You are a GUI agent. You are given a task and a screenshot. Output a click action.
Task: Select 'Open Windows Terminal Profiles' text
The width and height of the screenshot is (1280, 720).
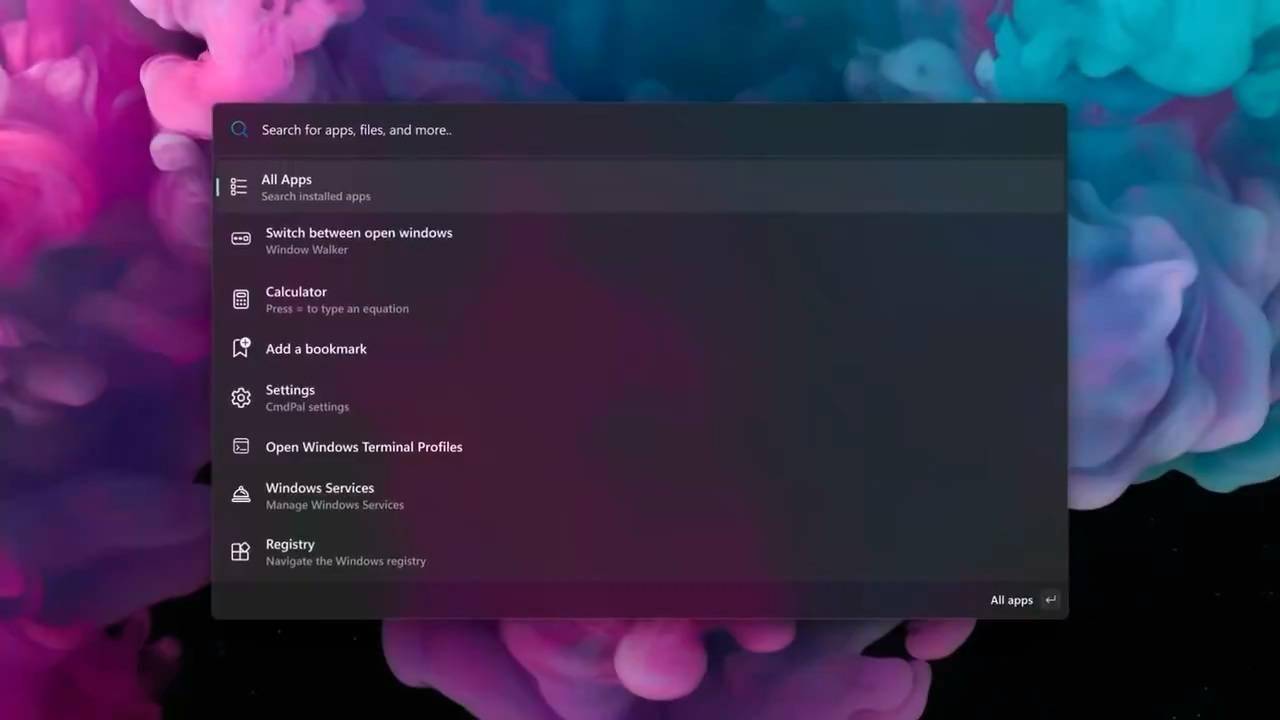(364, 447)
